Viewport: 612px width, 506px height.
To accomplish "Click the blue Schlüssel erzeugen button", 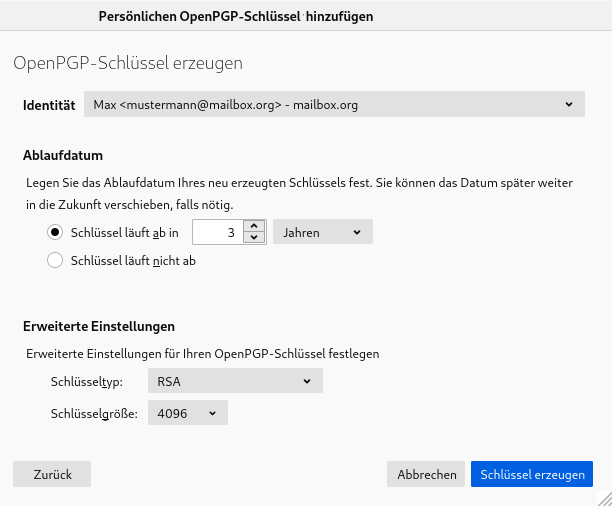I will (532, 474).
